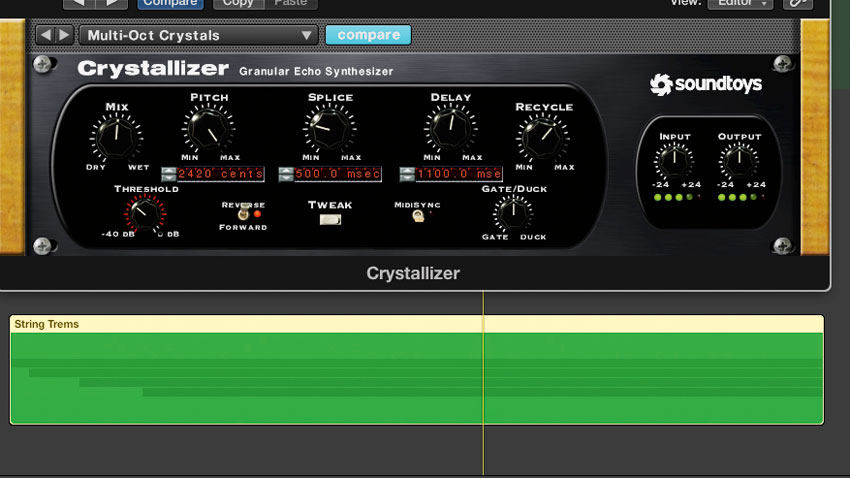The height and width of the screenshot is (478, 850).
Task: Click the Splice knob
Action: click(330, 129)
